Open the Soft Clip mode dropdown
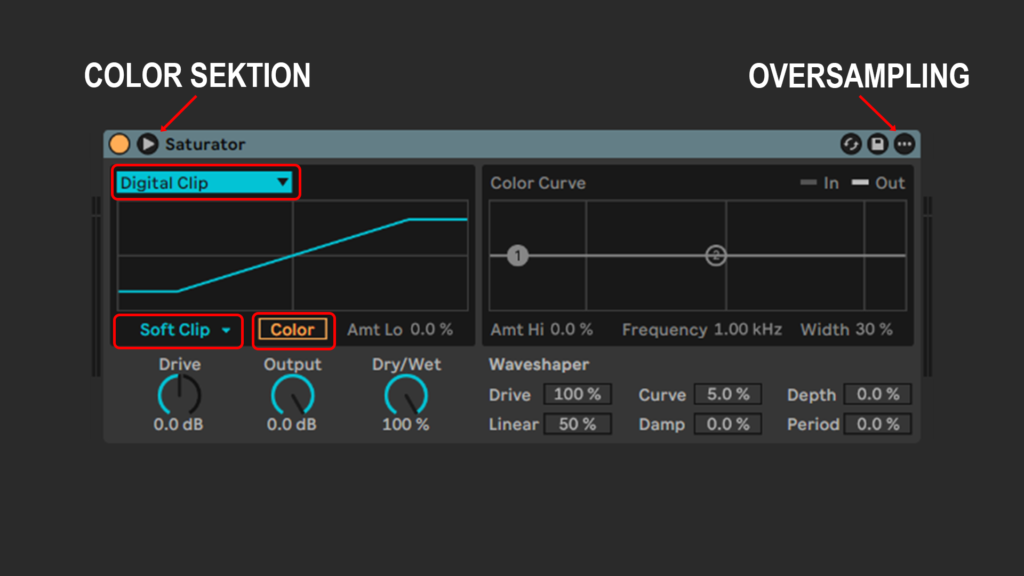The image size is (1024, 576). coord(178,331)
